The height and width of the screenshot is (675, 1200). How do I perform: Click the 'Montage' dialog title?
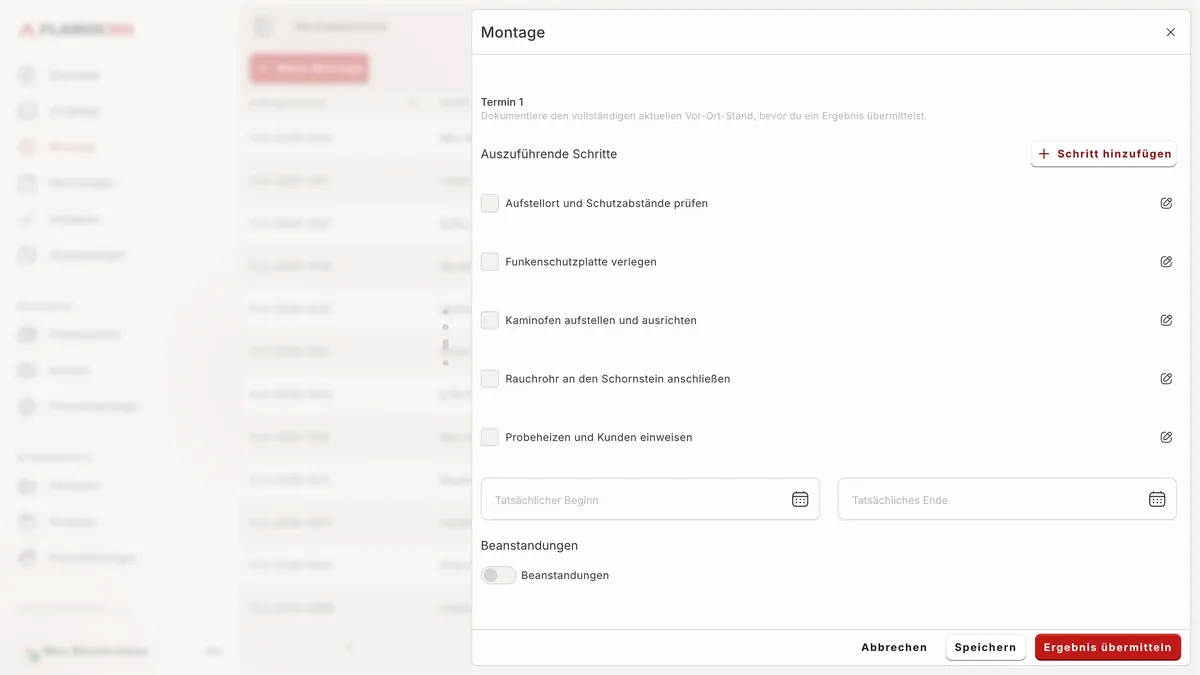coord(513,32)
